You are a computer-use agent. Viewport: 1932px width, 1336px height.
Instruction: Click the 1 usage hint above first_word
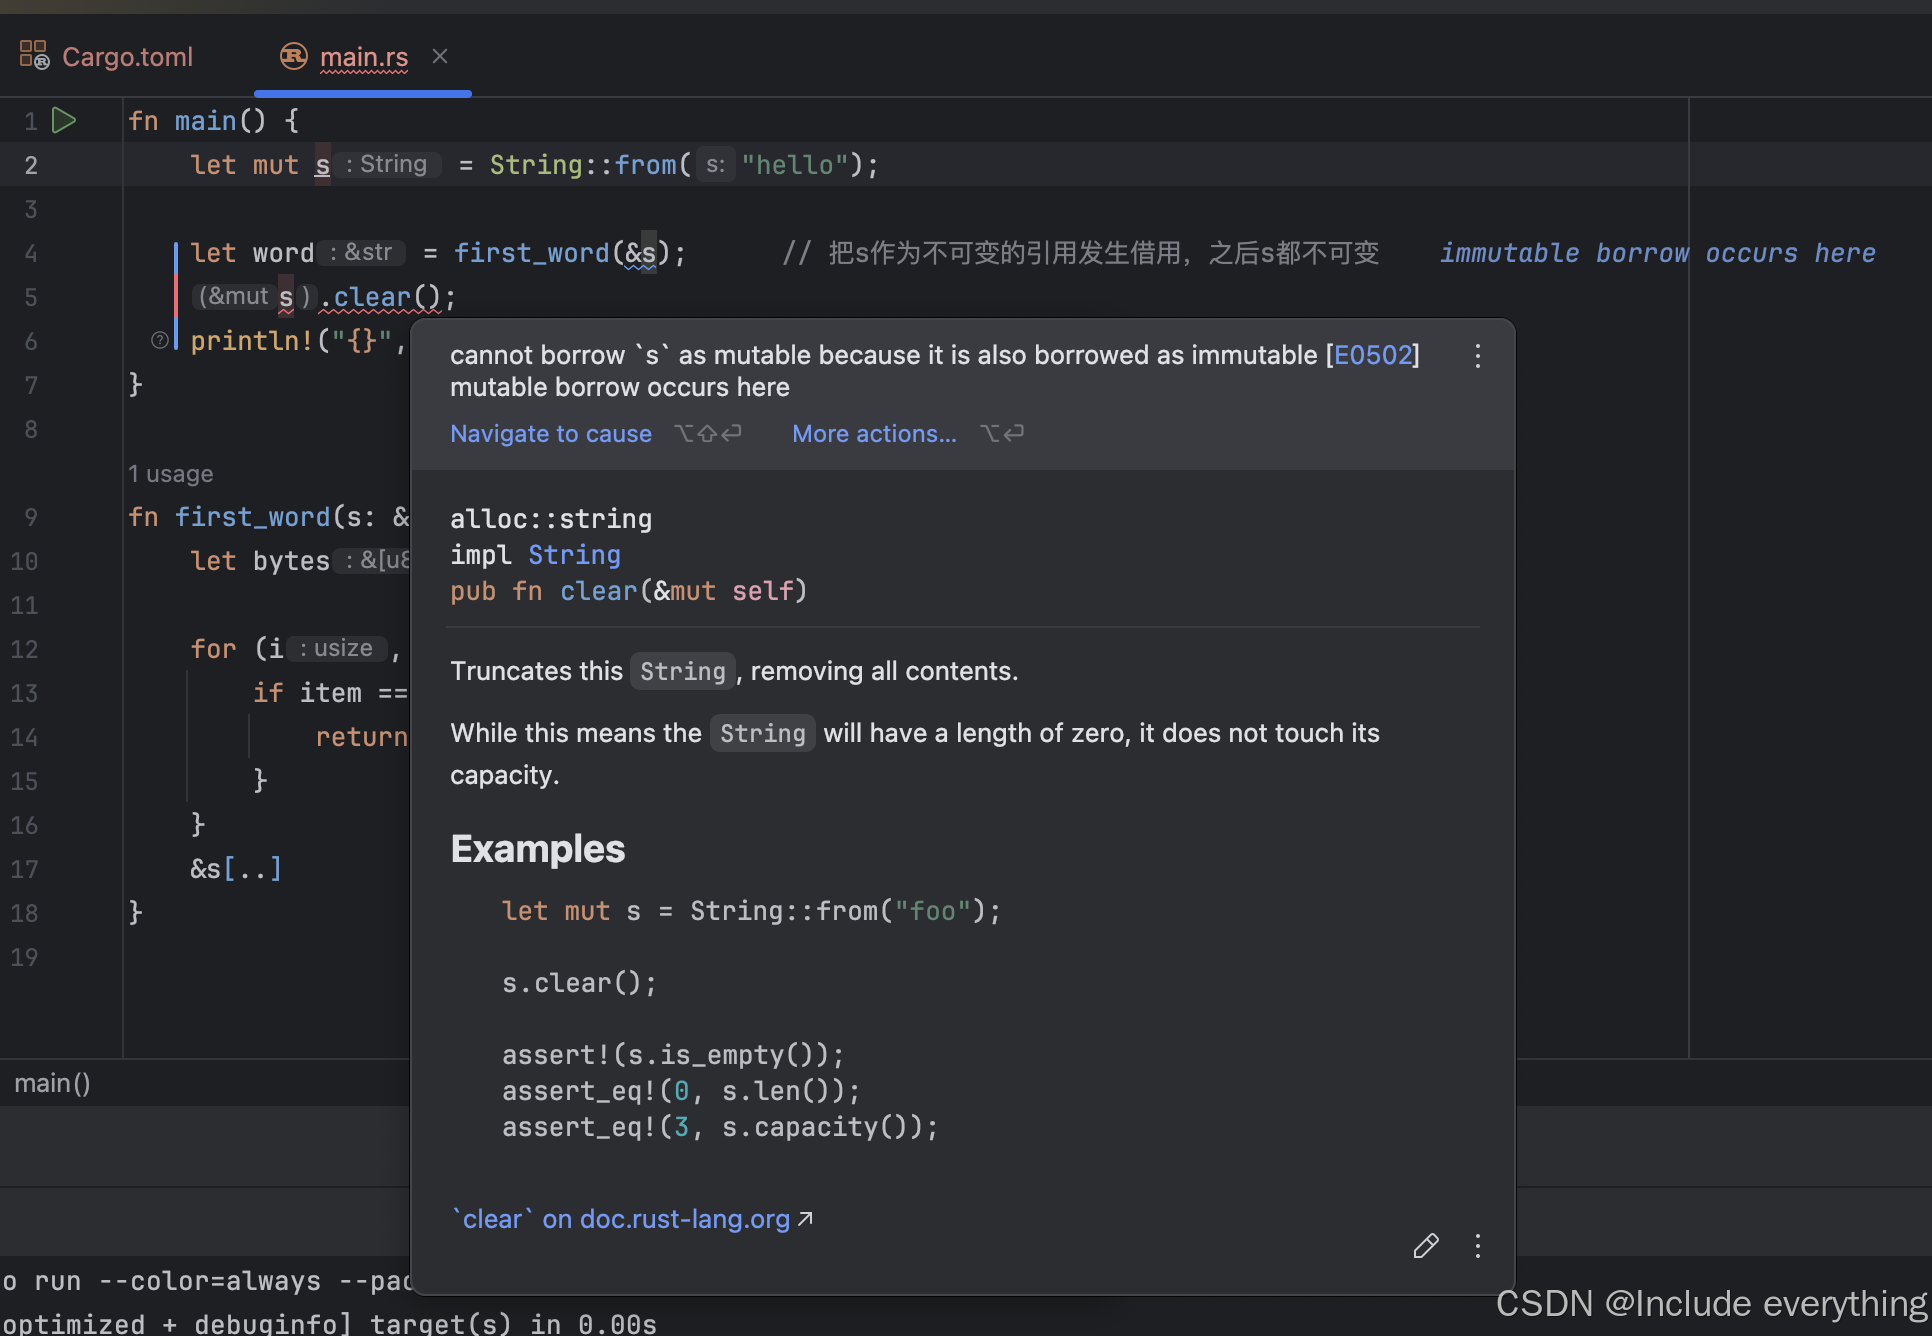point(170,474)
